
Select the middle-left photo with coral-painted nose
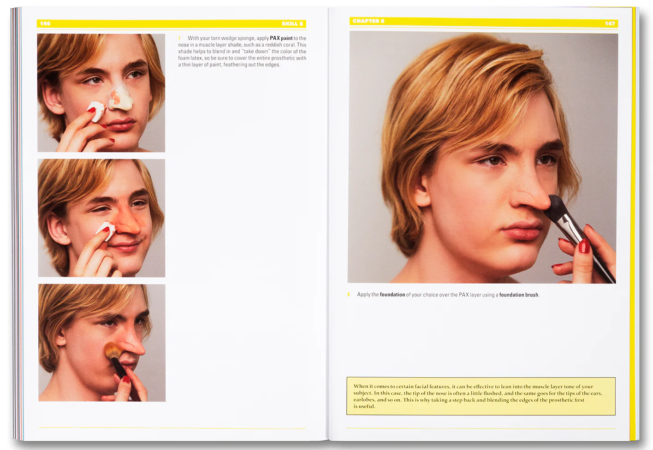(101, 217)
